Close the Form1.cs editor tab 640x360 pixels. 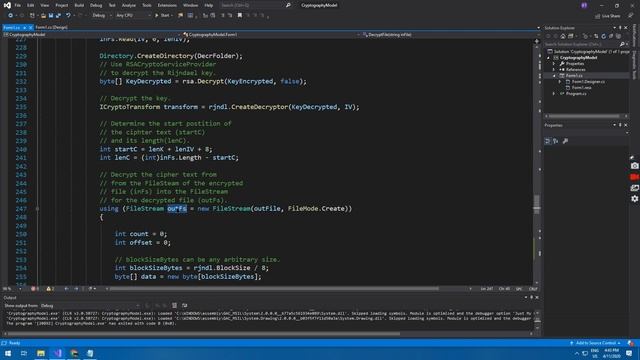[30, 27]
